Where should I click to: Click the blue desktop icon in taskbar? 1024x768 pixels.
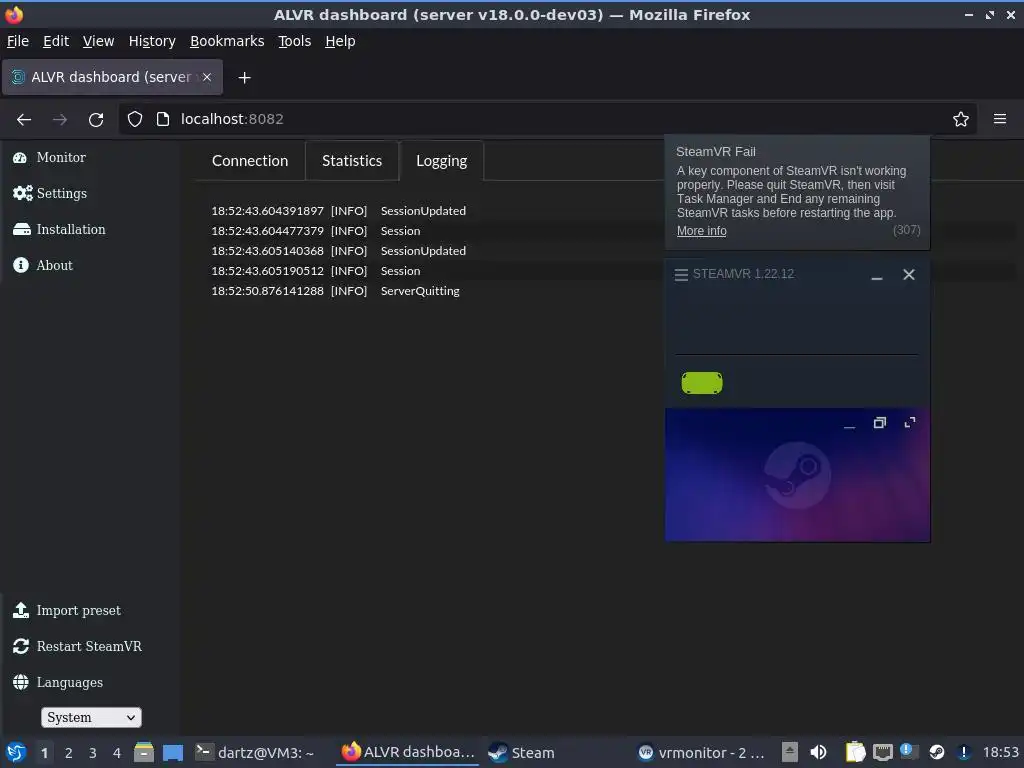pyautogui.click(x=173, y=752)
